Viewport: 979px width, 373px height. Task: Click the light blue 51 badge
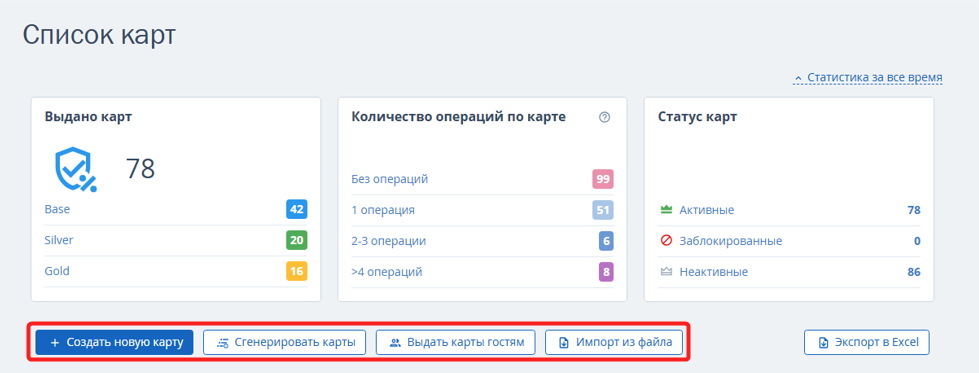pos(603,210)
